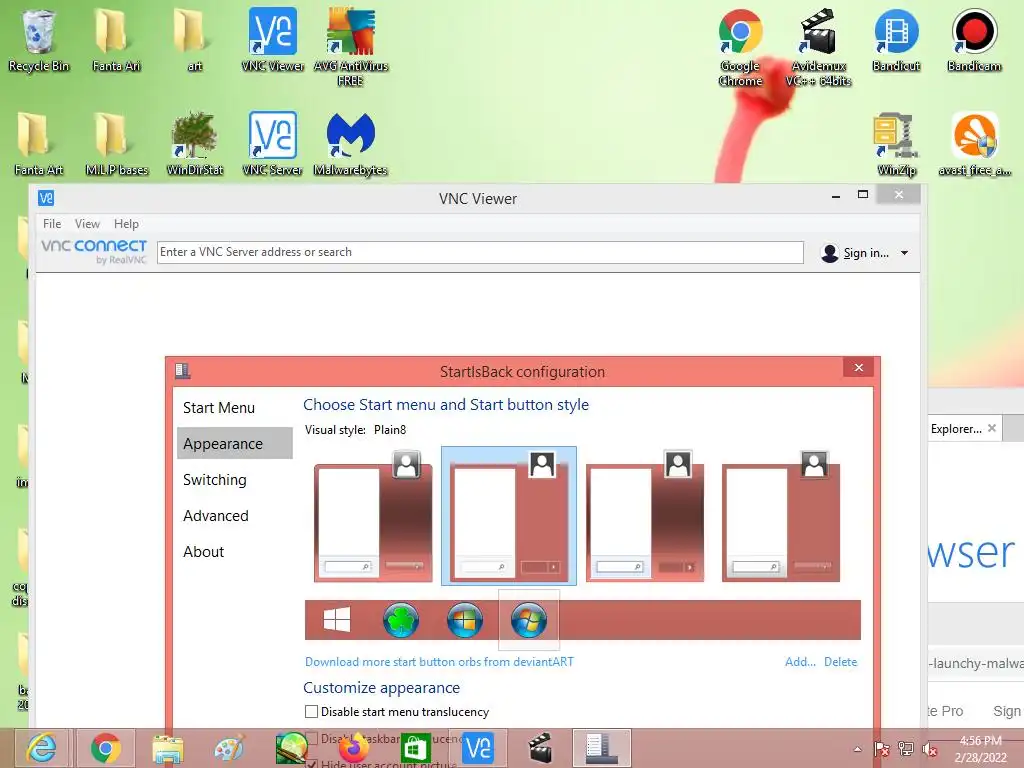The height and width of the screenshot is (768, 1024).
Task: Open the Help menu in VNC Viewer
Action: coord(126,223)
